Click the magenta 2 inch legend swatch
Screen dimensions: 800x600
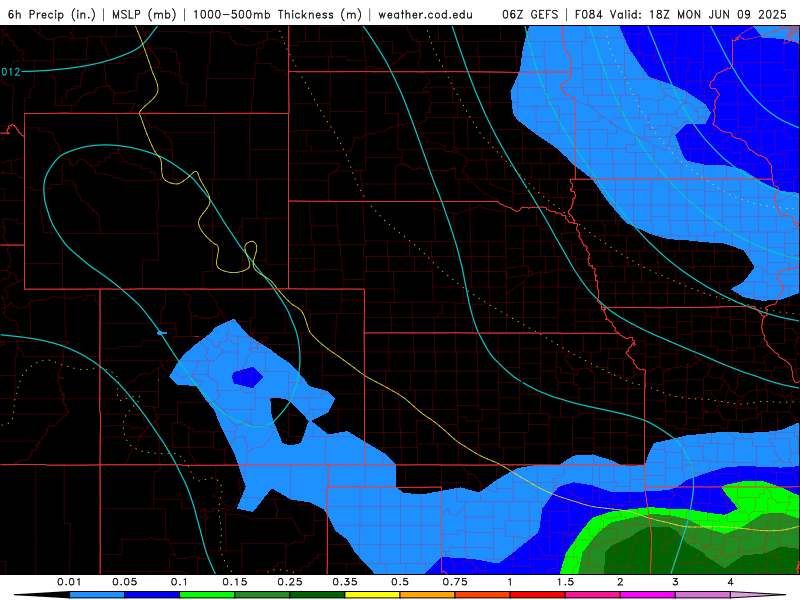(x=648, y=595)
